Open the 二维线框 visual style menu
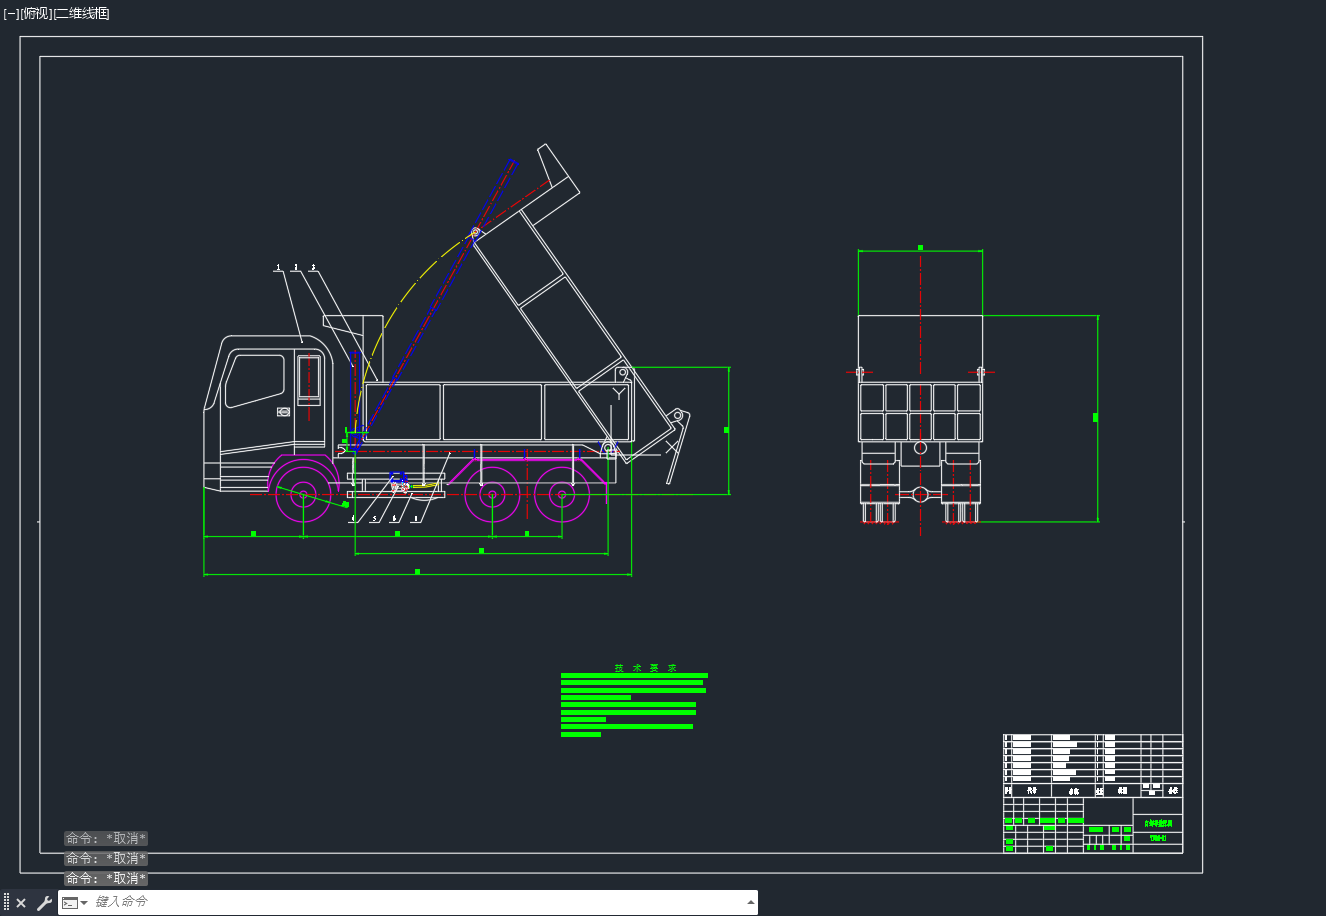The image size is (1326, 916). coord(81,13)
